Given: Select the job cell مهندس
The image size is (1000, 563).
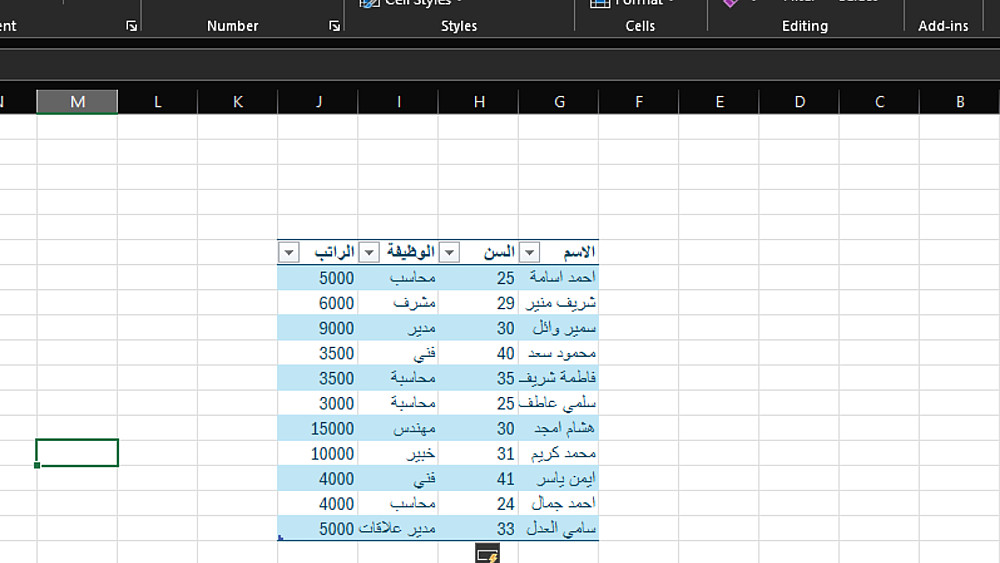Looking at the screenshot, I should 398,428.
